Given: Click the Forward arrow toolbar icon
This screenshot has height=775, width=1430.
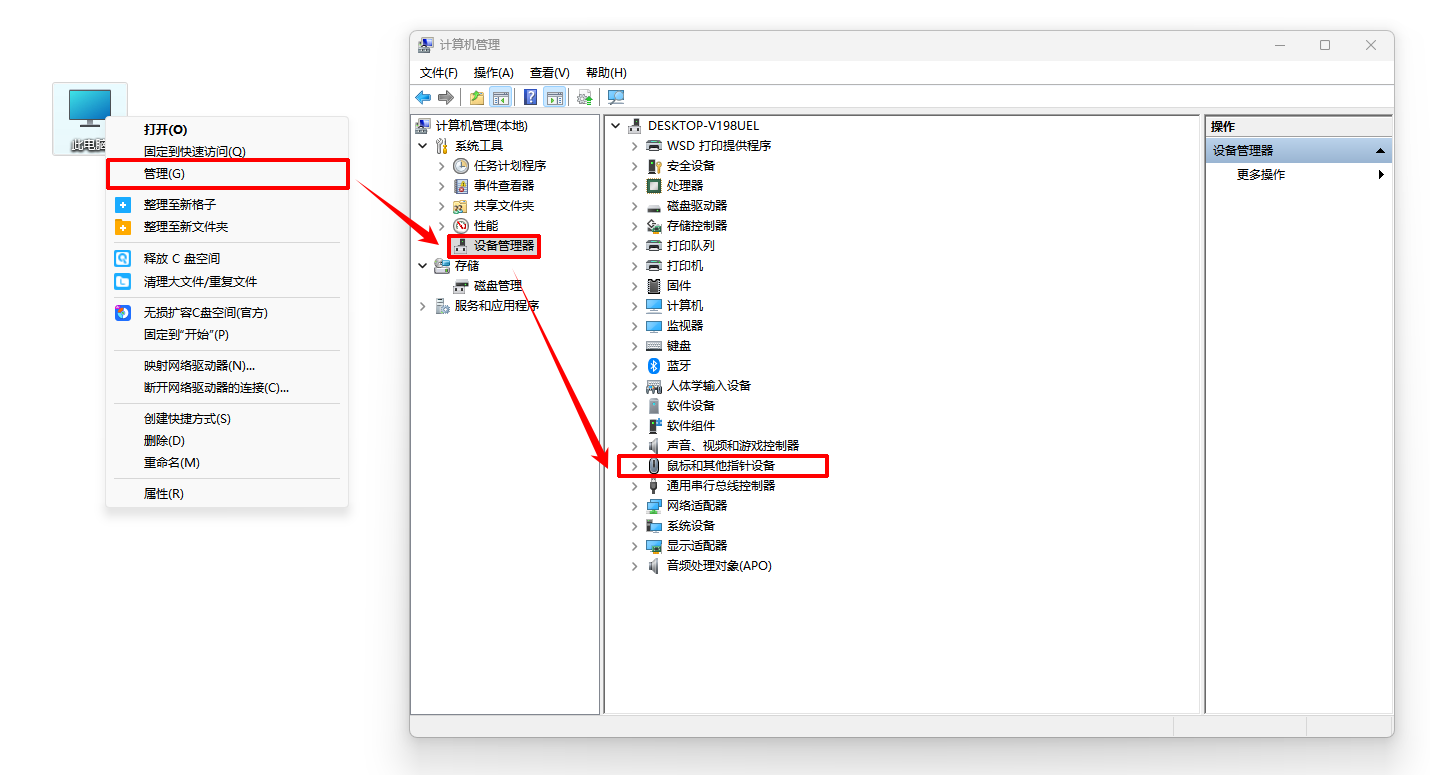Looking at the screenshot, I should click(x=446, y=97).
